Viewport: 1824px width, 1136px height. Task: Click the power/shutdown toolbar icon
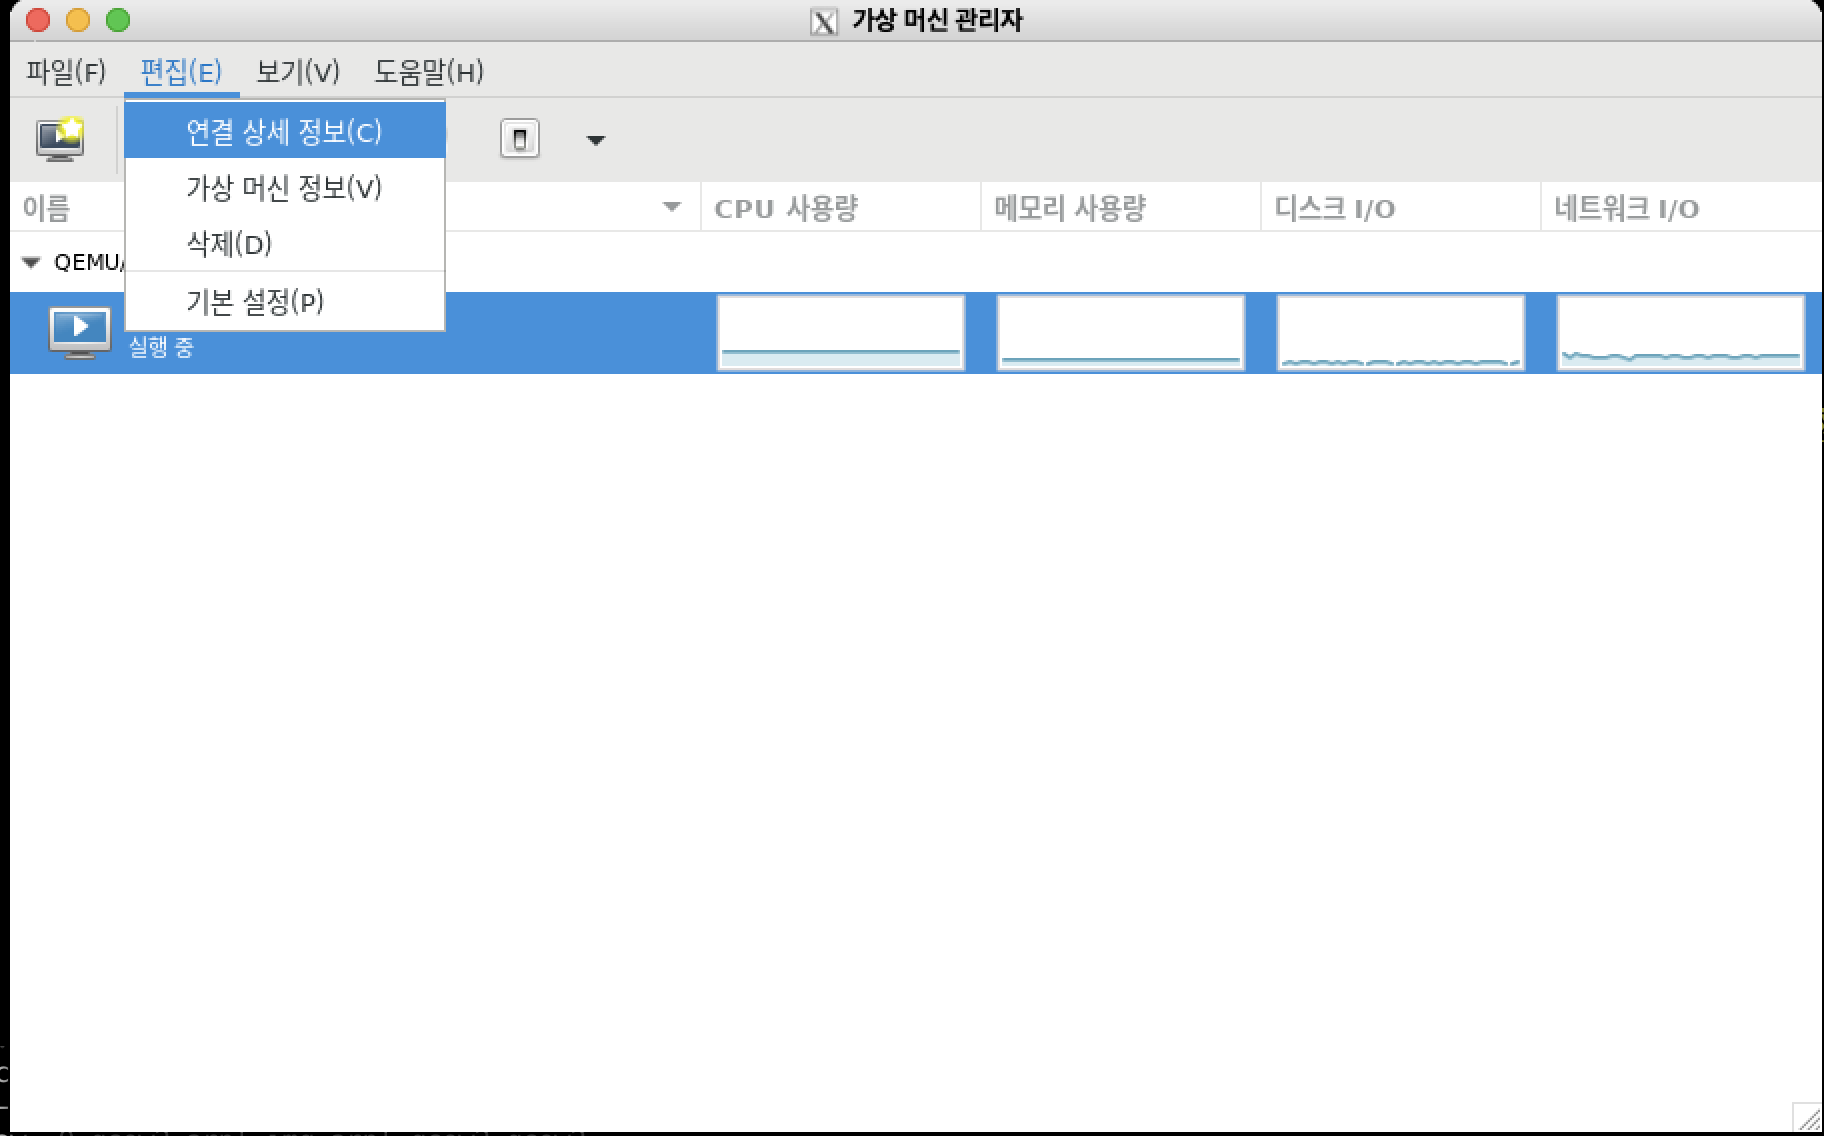[520, 138]
